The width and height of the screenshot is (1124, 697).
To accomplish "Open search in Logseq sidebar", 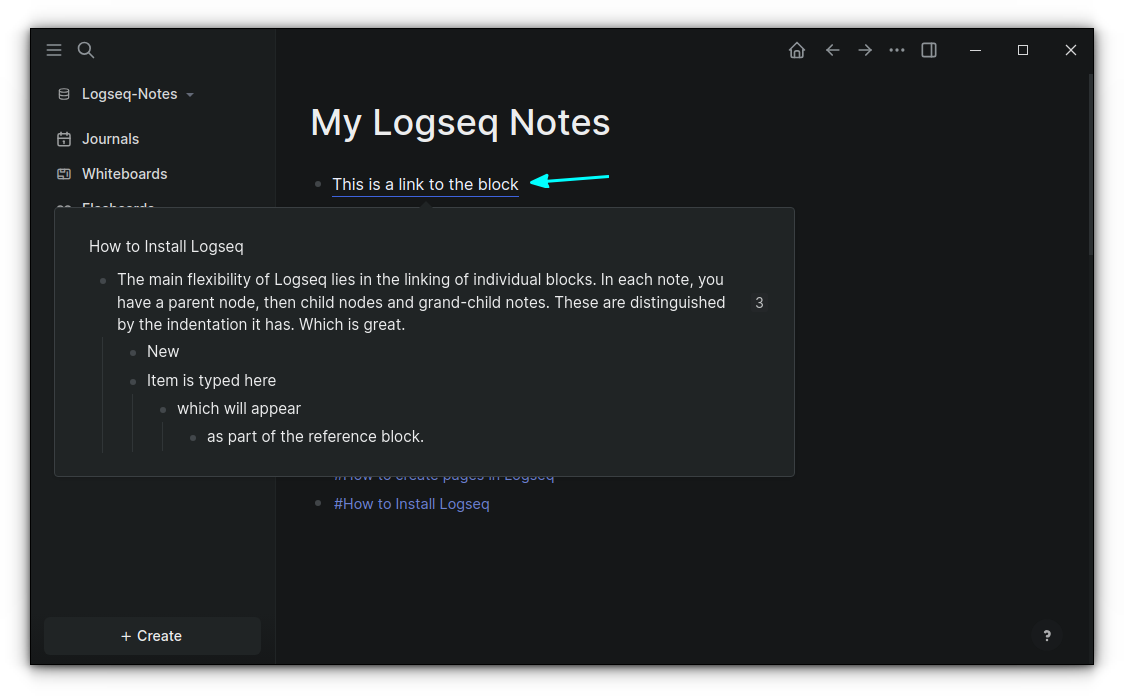I will point(85,49).
